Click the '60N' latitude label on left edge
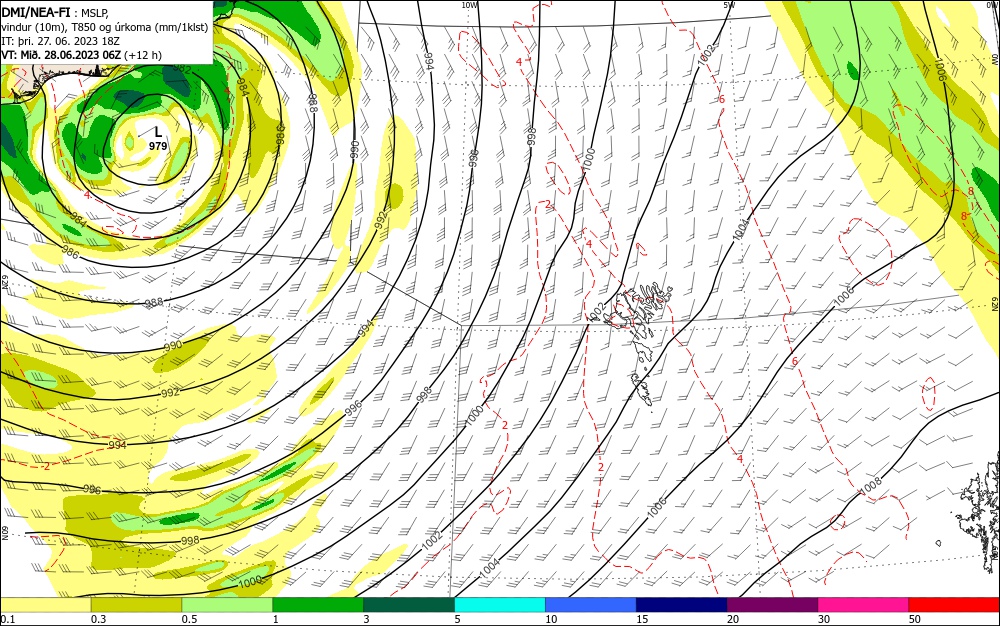The image size is (1000, 626). pyautogui.click(x=4, y=533)
